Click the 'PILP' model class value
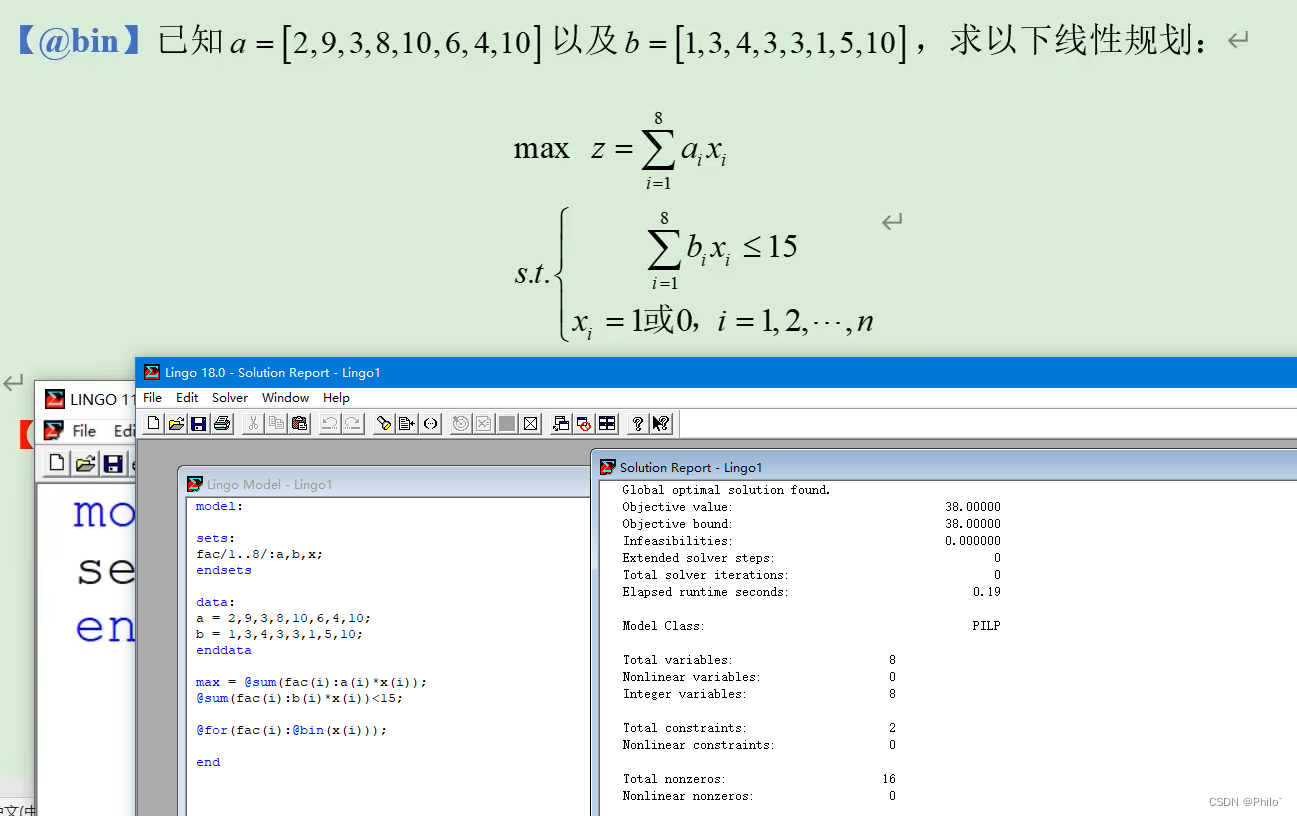Image resolution: width=1297 pixels, height=816 pixels. coord(986,626)
